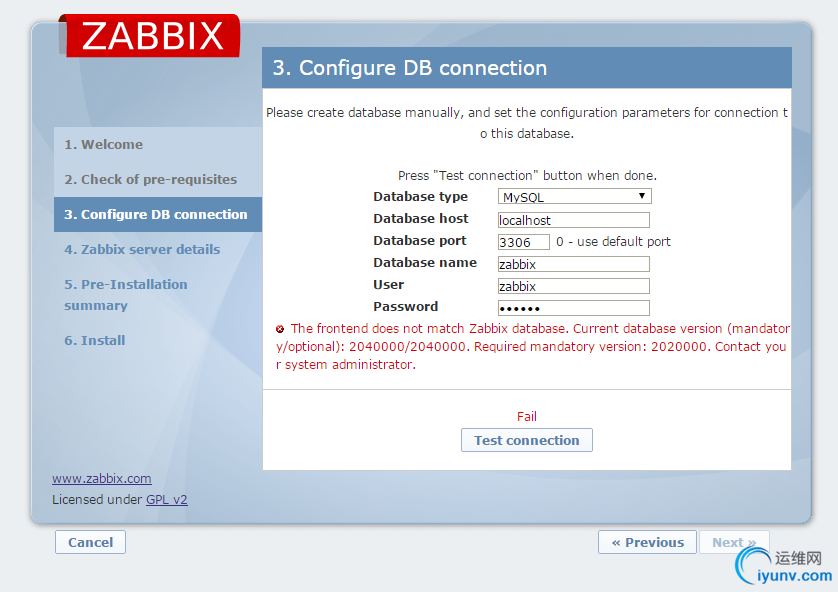Click the Next button

point(734,542)
